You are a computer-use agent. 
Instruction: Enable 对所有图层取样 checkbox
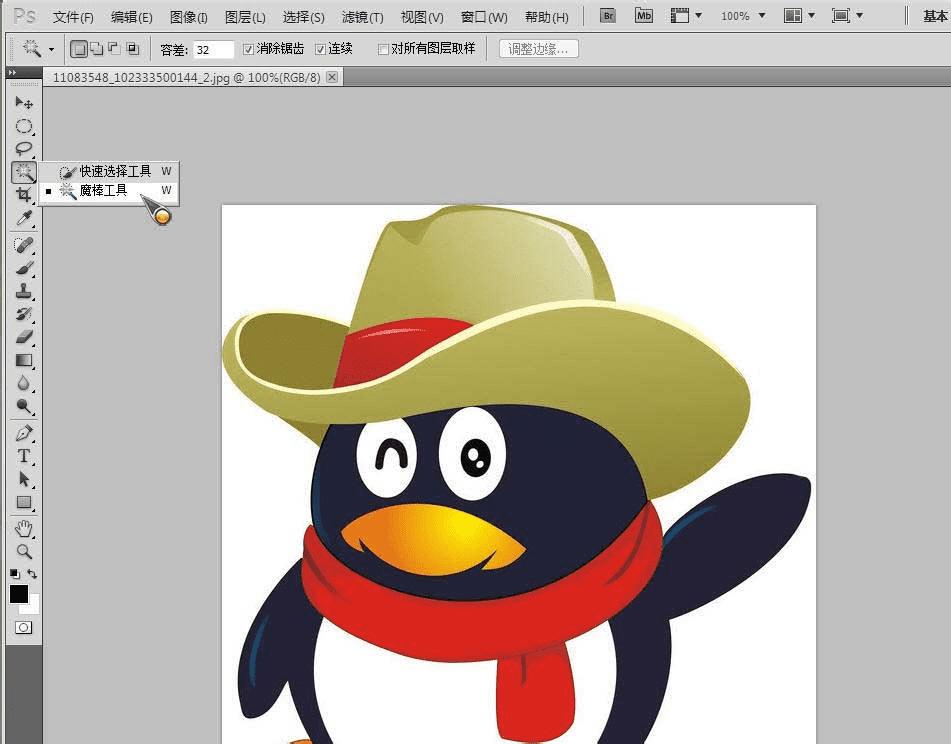pyautogui.click(x=383, y=49)
